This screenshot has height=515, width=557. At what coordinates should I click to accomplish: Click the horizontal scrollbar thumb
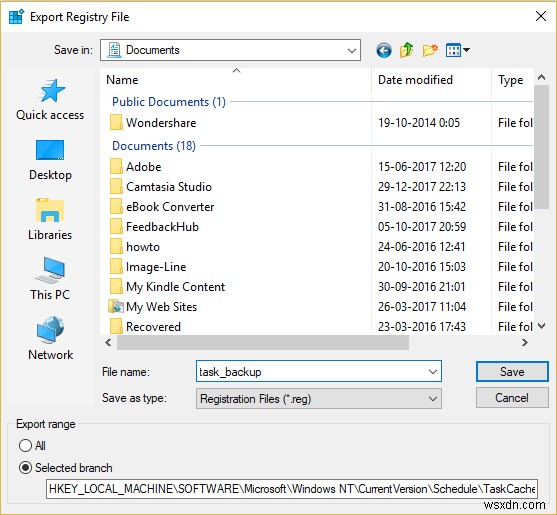click(263, 342)
